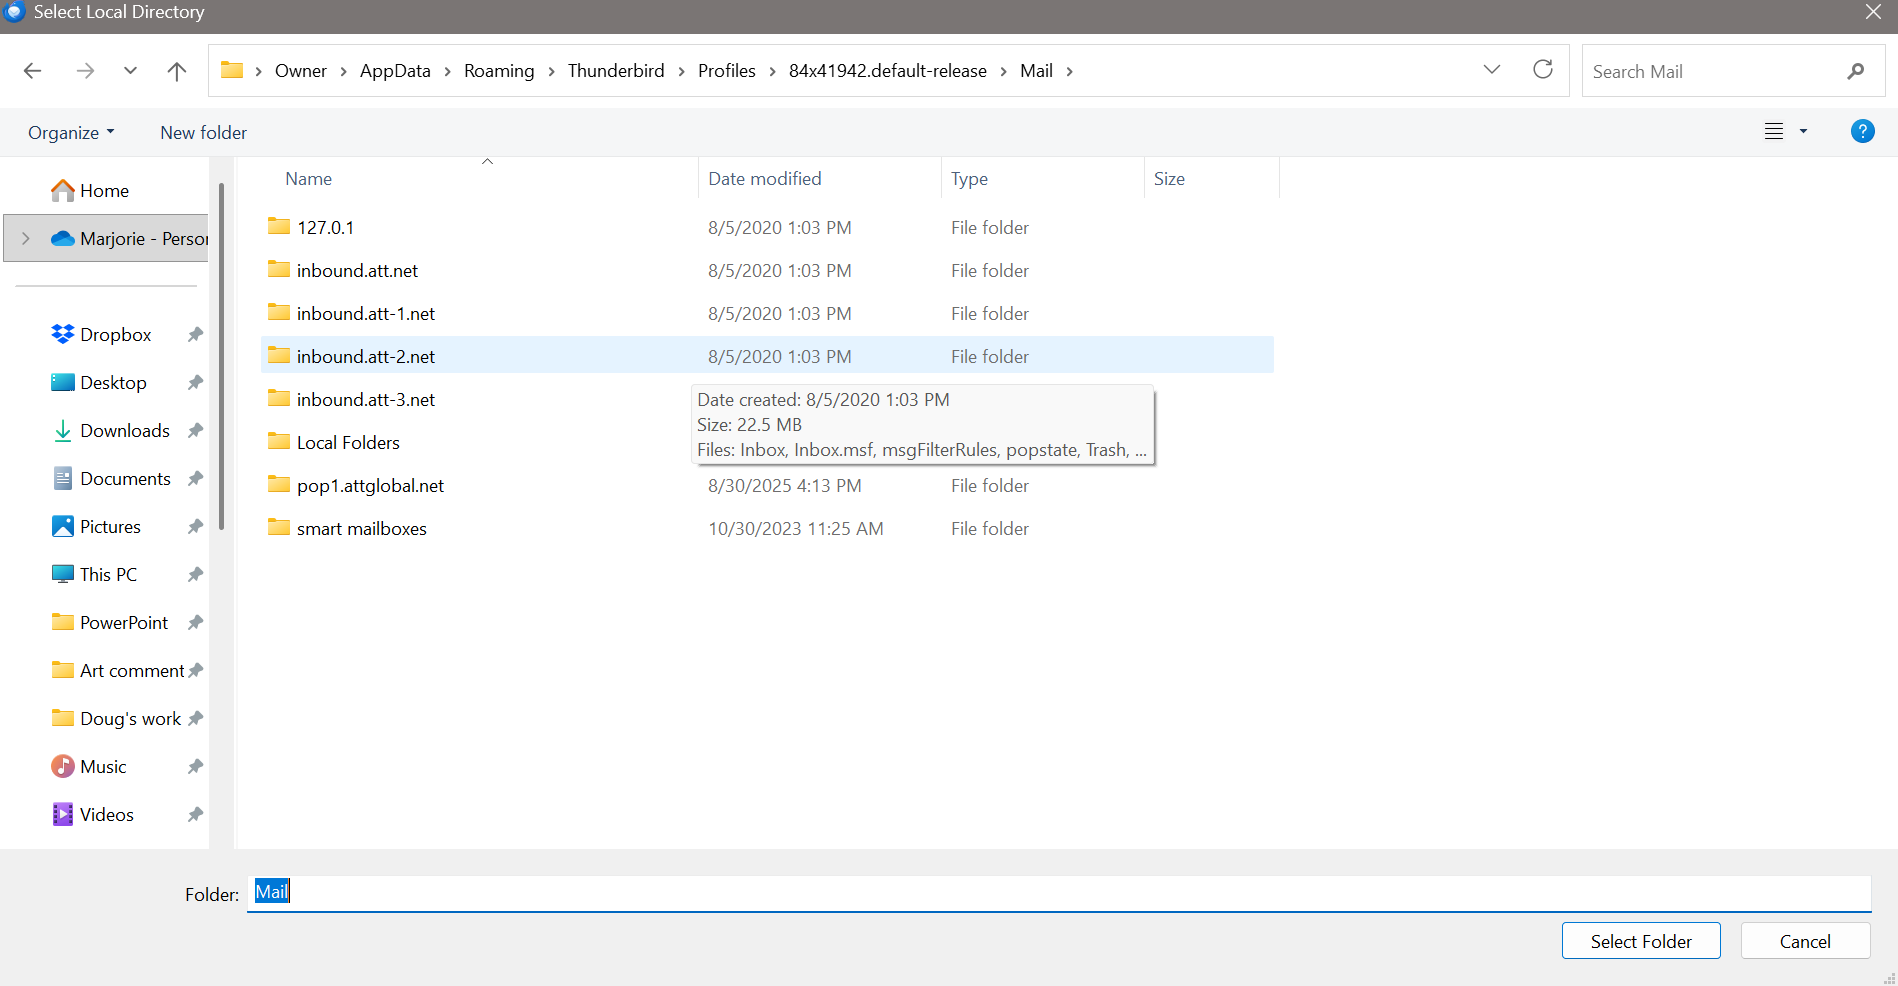
Task: Expand the chevron after Owner in breadcrumb
Action: click(344, 71)
